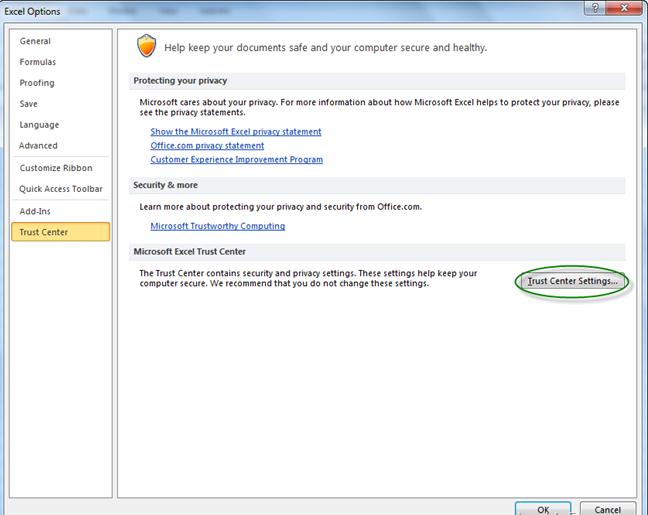Screen dimensions: 648x515
Task: Open Customer Experience Improvement Program link
Action: click(x=236, y=160)
